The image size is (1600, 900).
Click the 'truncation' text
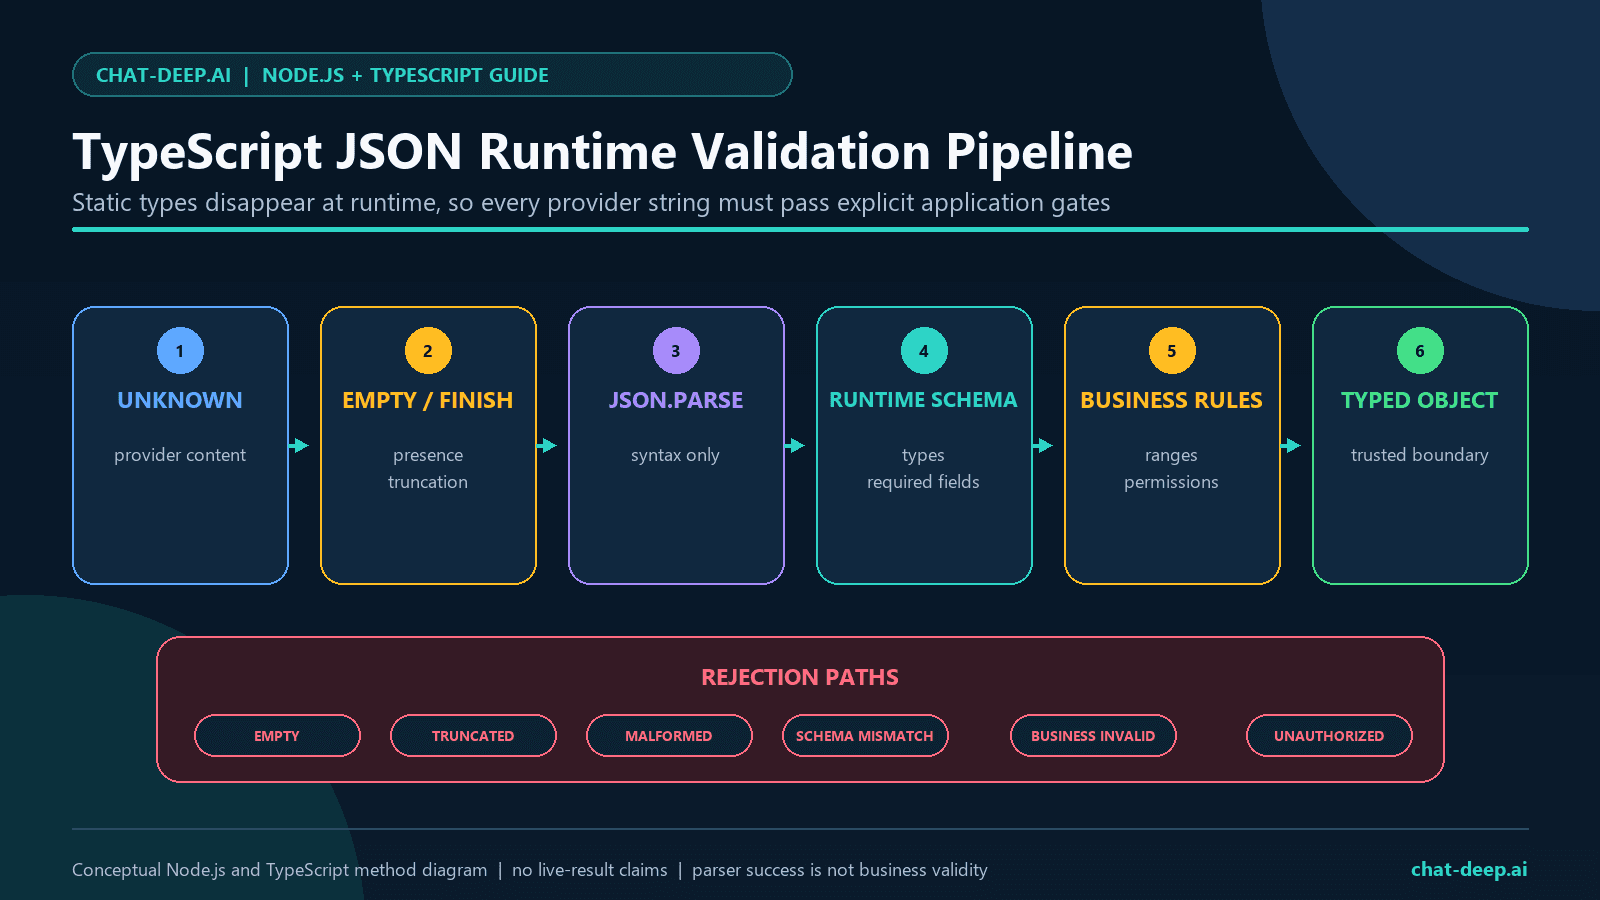point(428,482)
